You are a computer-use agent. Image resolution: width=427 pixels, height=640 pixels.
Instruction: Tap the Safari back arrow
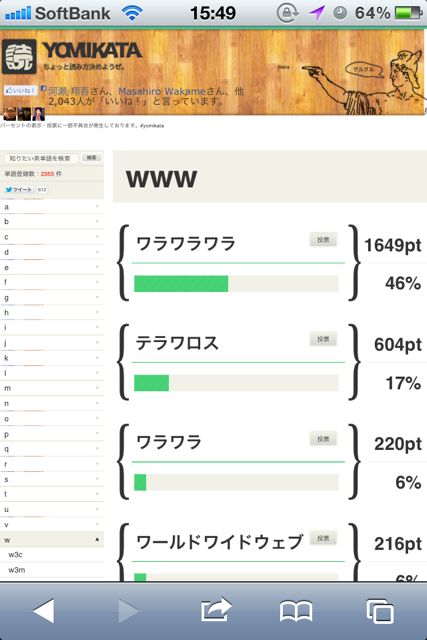[x=44, y=611]
